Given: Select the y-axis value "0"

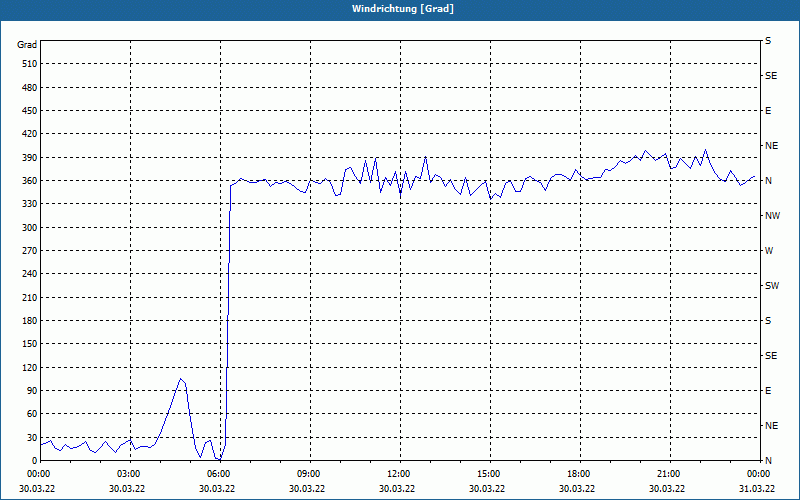Looking at the screenshot, I should tap(34, 461).
